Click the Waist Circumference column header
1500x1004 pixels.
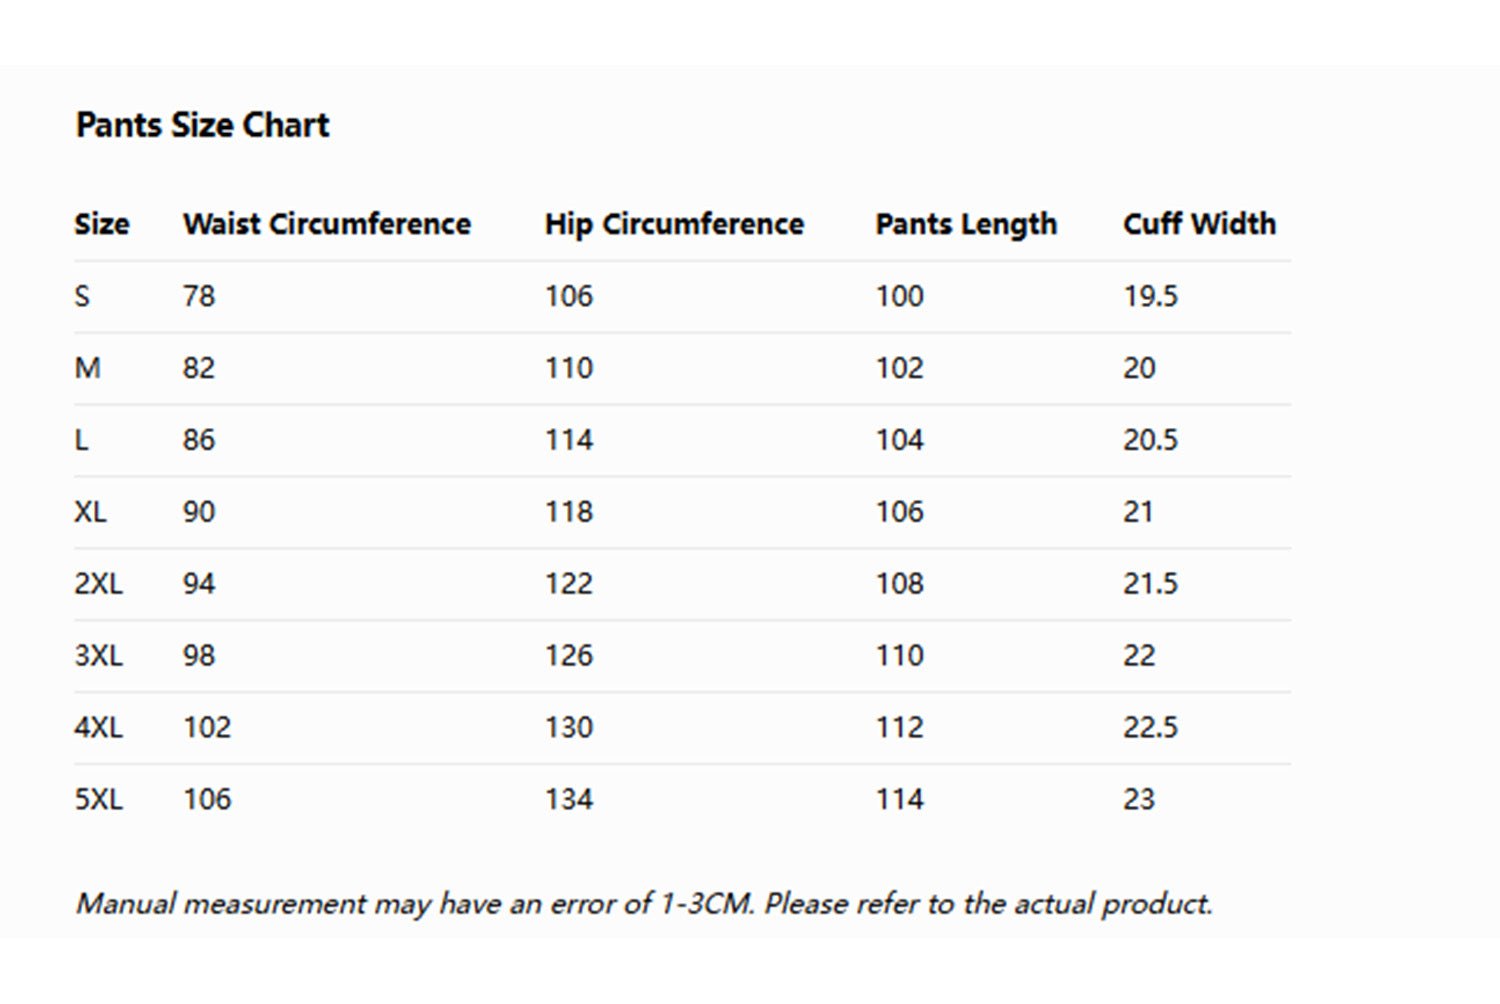point(326,224)
